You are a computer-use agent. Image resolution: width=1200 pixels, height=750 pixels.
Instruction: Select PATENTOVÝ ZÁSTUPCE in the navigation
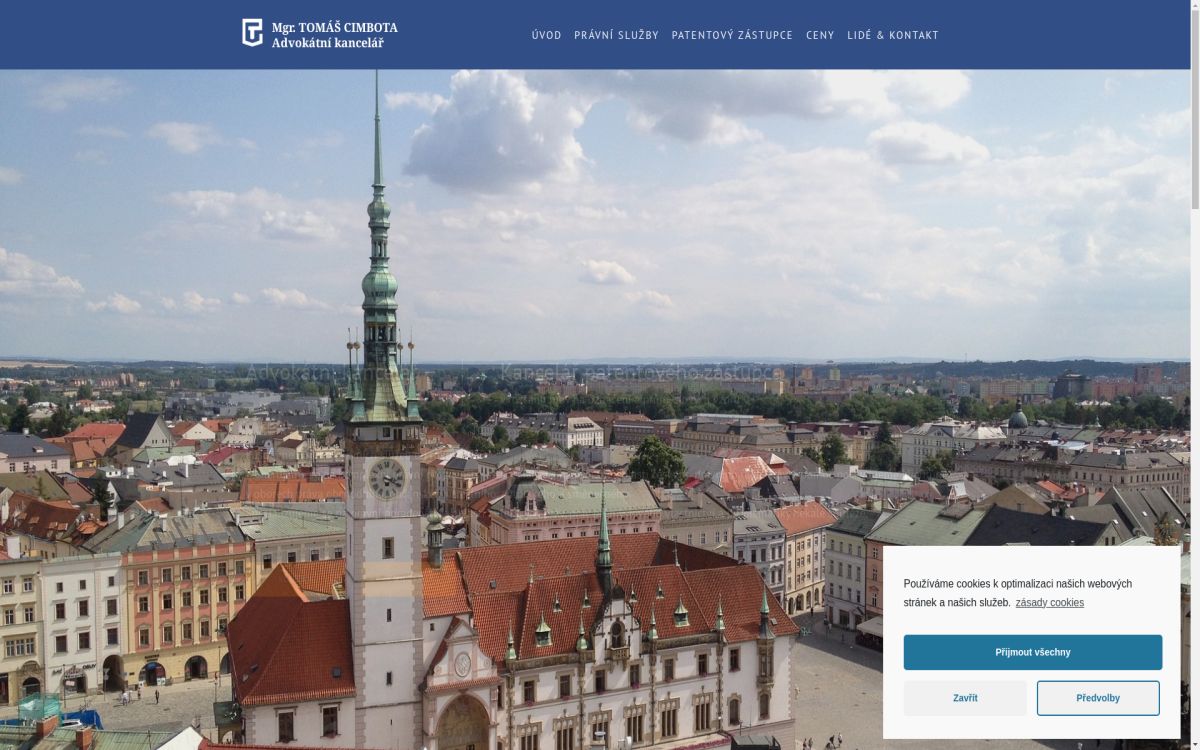(x=732, y=35)
